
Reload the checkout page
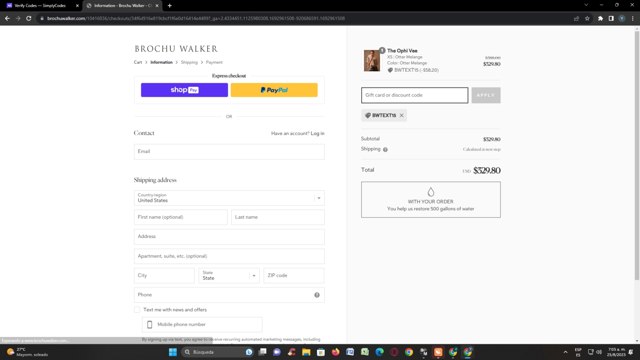(x=29, y=18)
